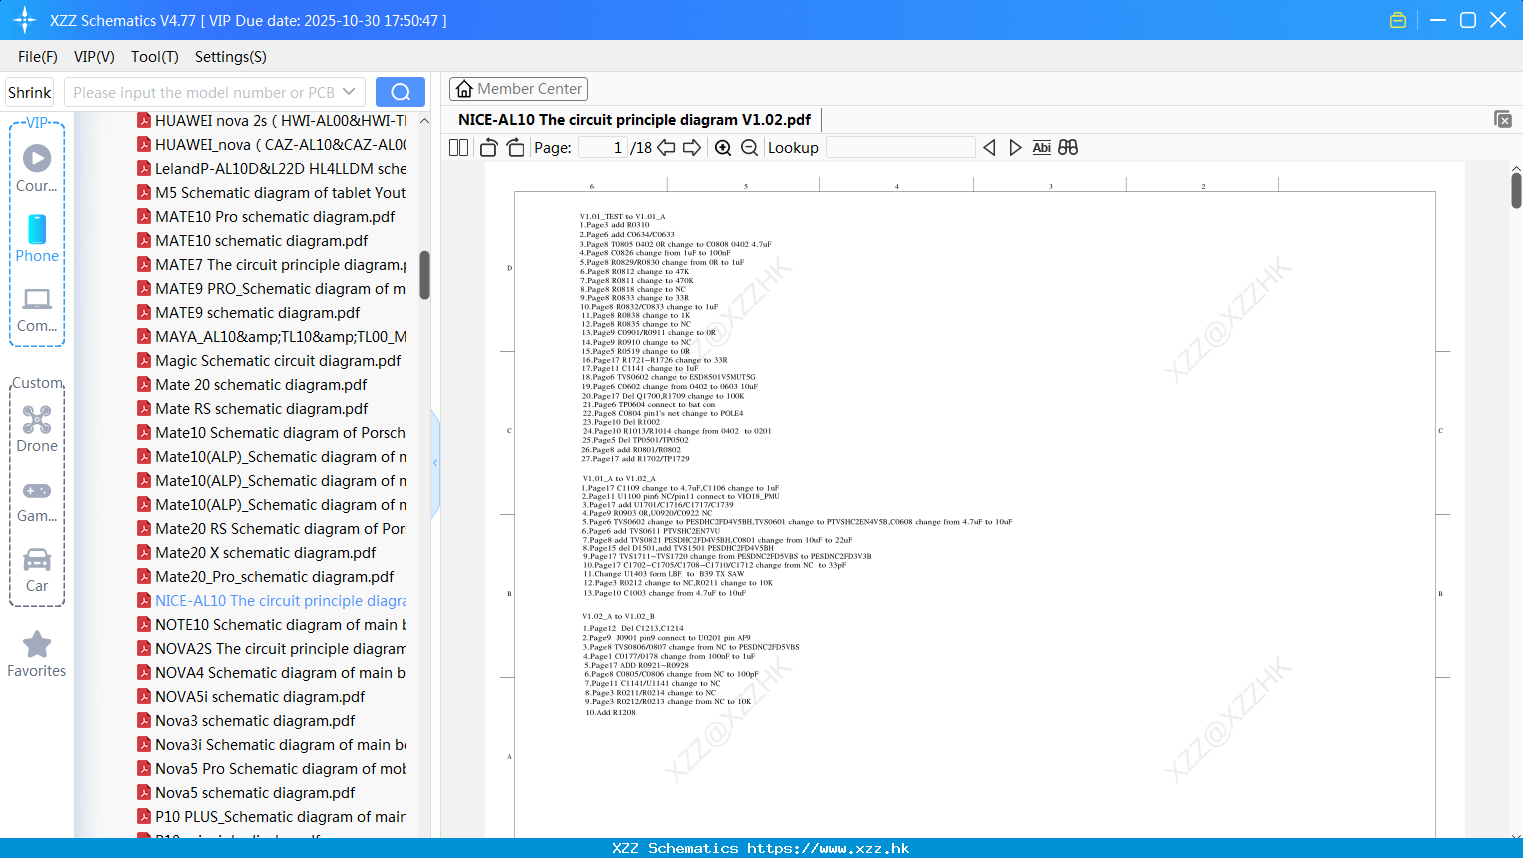
Task: Open the Member Center
Action: point(518,89)
